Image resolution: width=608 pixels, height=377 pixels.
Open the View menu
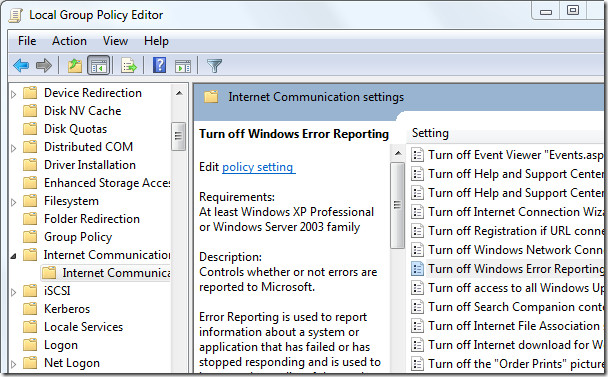115,41
